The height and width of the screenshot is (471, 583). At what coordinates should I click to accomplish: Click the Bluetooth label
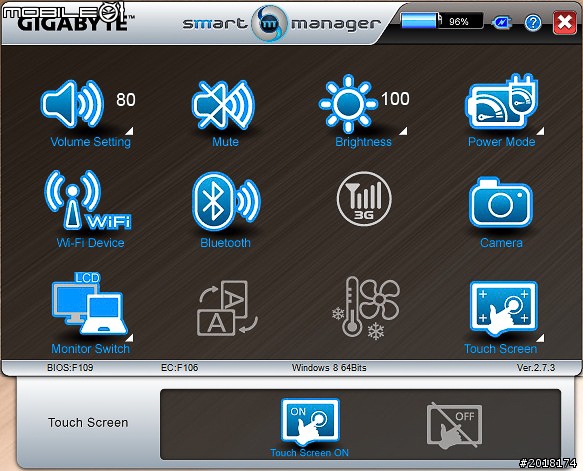(x=225, y=243)
